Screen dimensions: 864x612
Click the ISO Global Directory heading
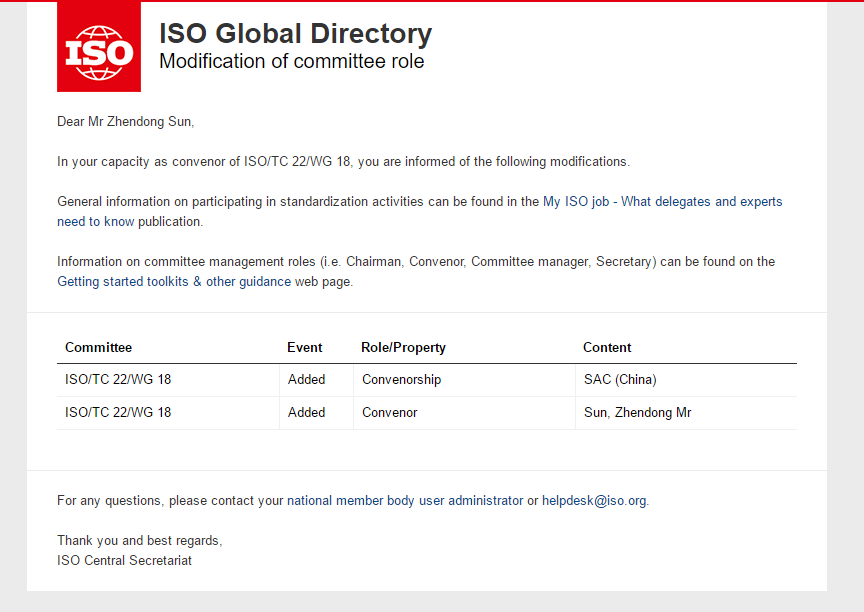[295, 33]
